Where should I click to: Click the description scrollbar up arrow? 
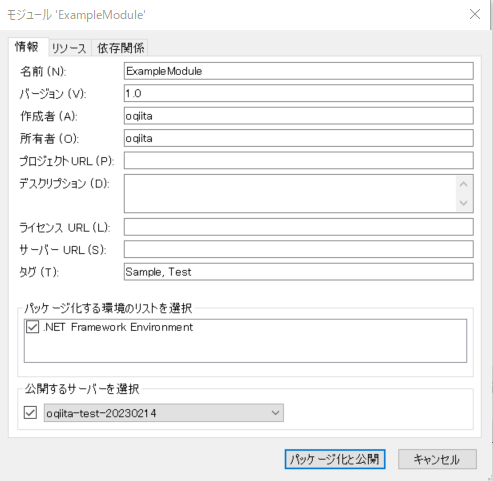point(464,184)
